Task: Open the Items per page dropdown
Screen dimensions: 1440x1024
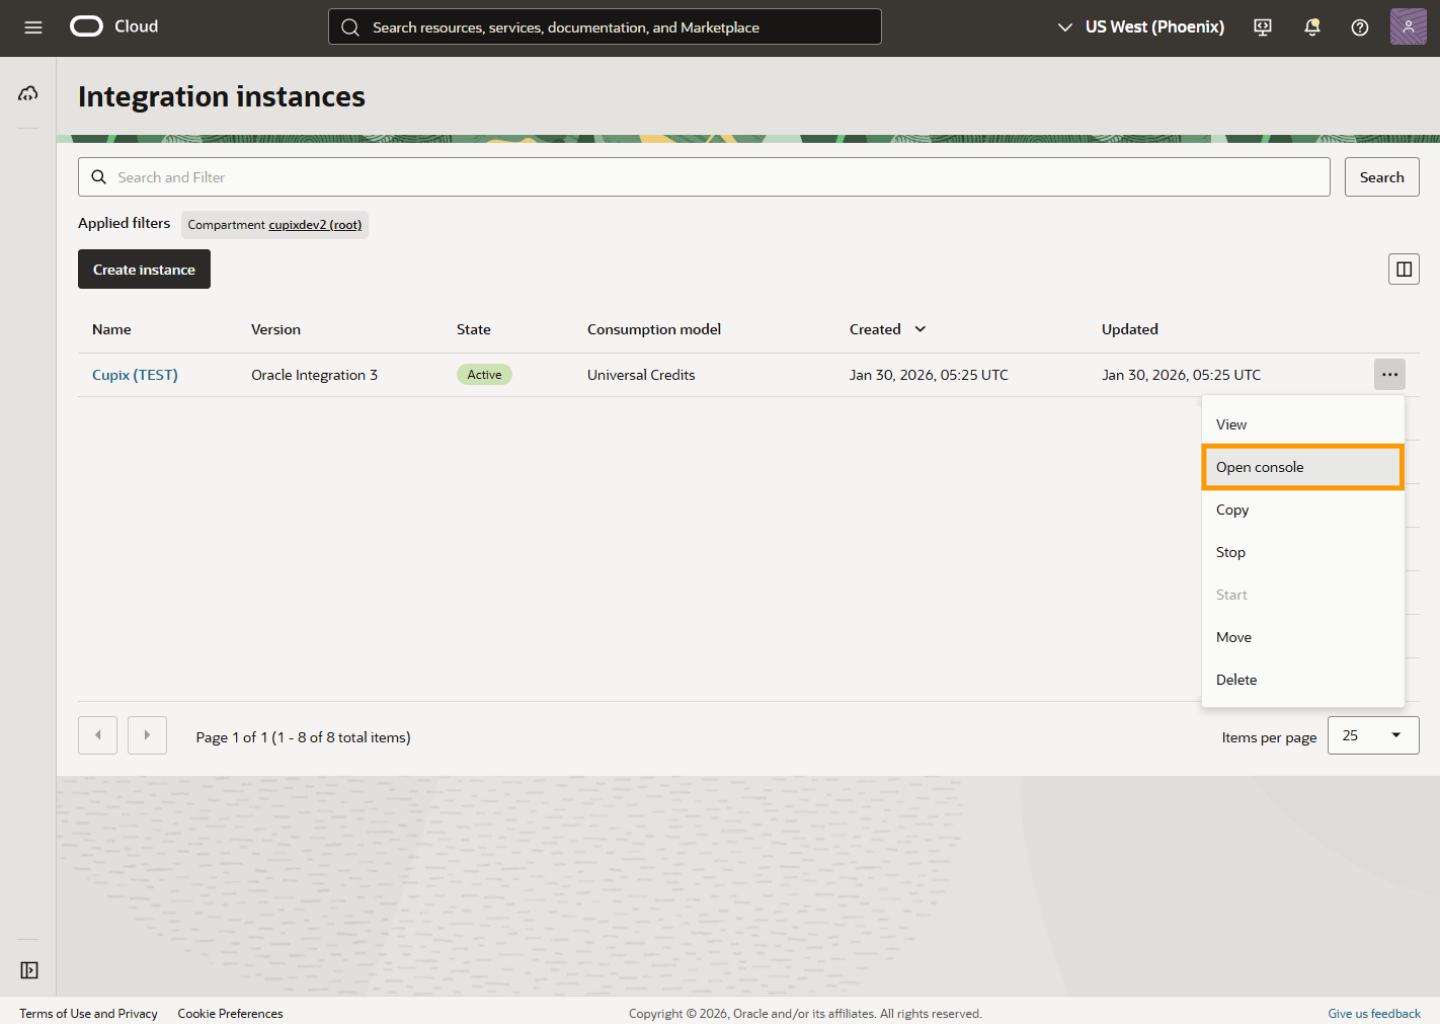Action: [x=1373, y=735]
